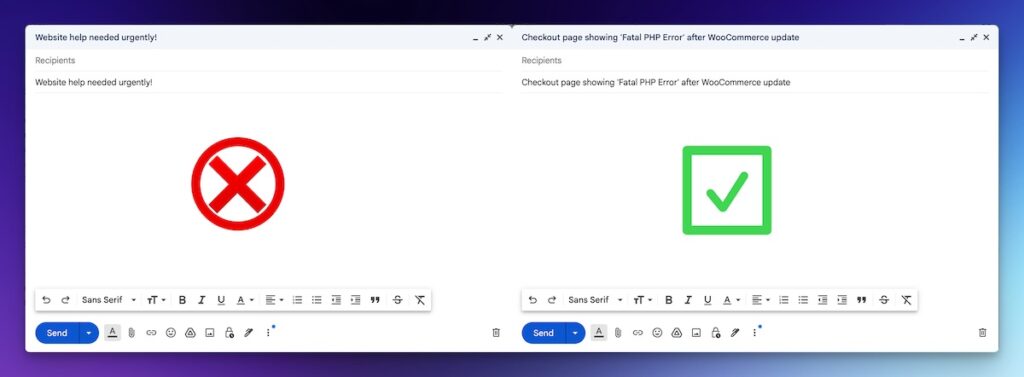Insert Drive files in the left compose window

point(190,333)
